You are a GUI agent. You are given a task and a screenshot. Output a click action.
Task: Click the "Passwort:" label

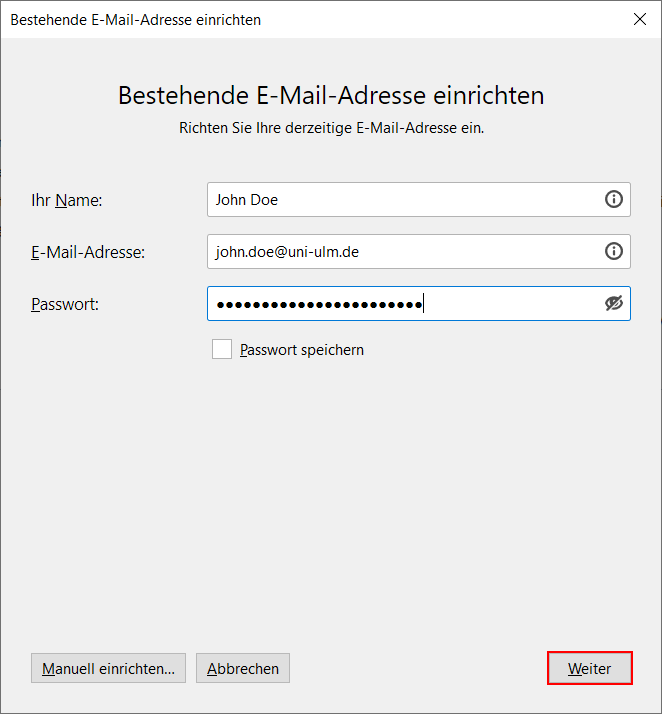click(x=65, y=304)
